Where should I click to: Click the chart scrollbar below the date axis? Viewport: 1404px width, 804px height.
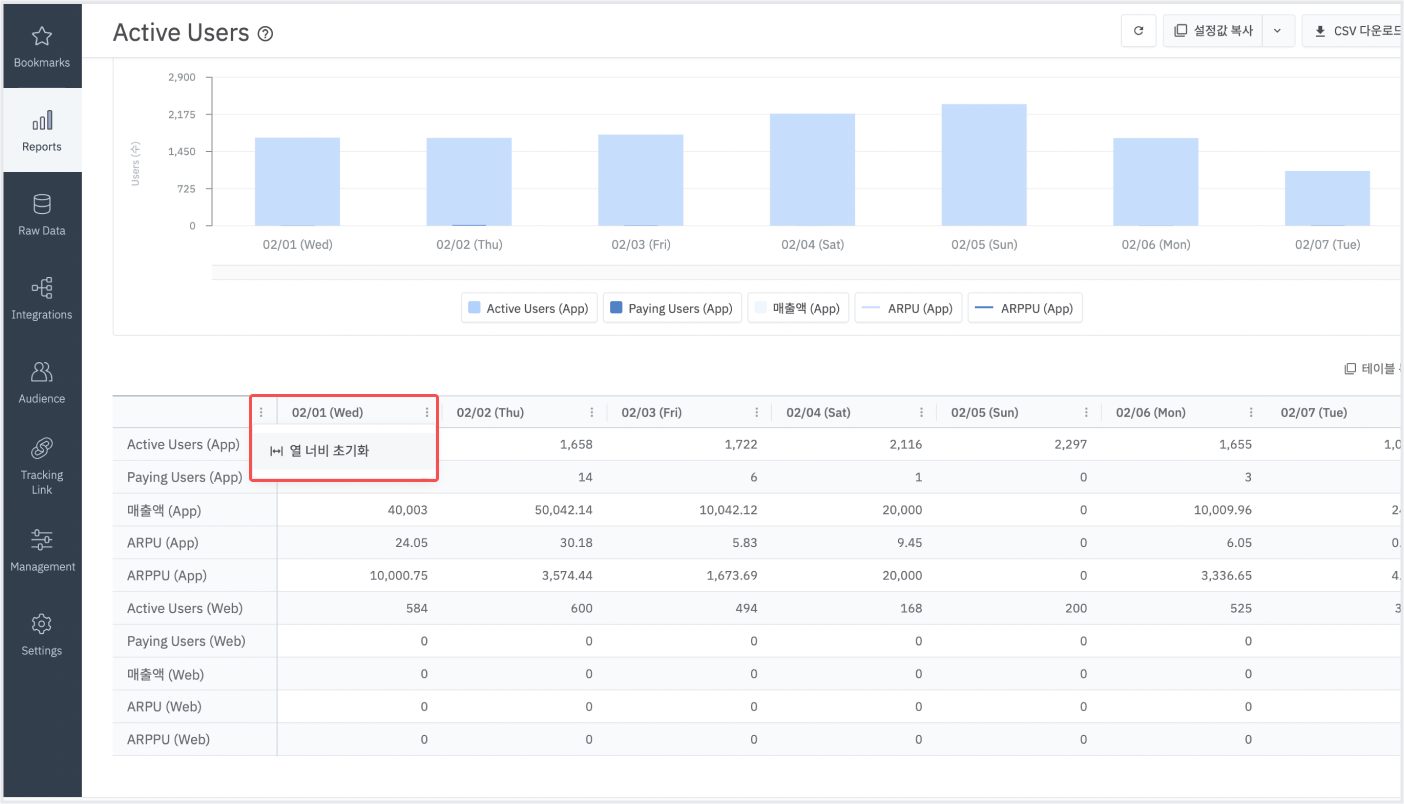pyautogui.click(x=806, y=272)
